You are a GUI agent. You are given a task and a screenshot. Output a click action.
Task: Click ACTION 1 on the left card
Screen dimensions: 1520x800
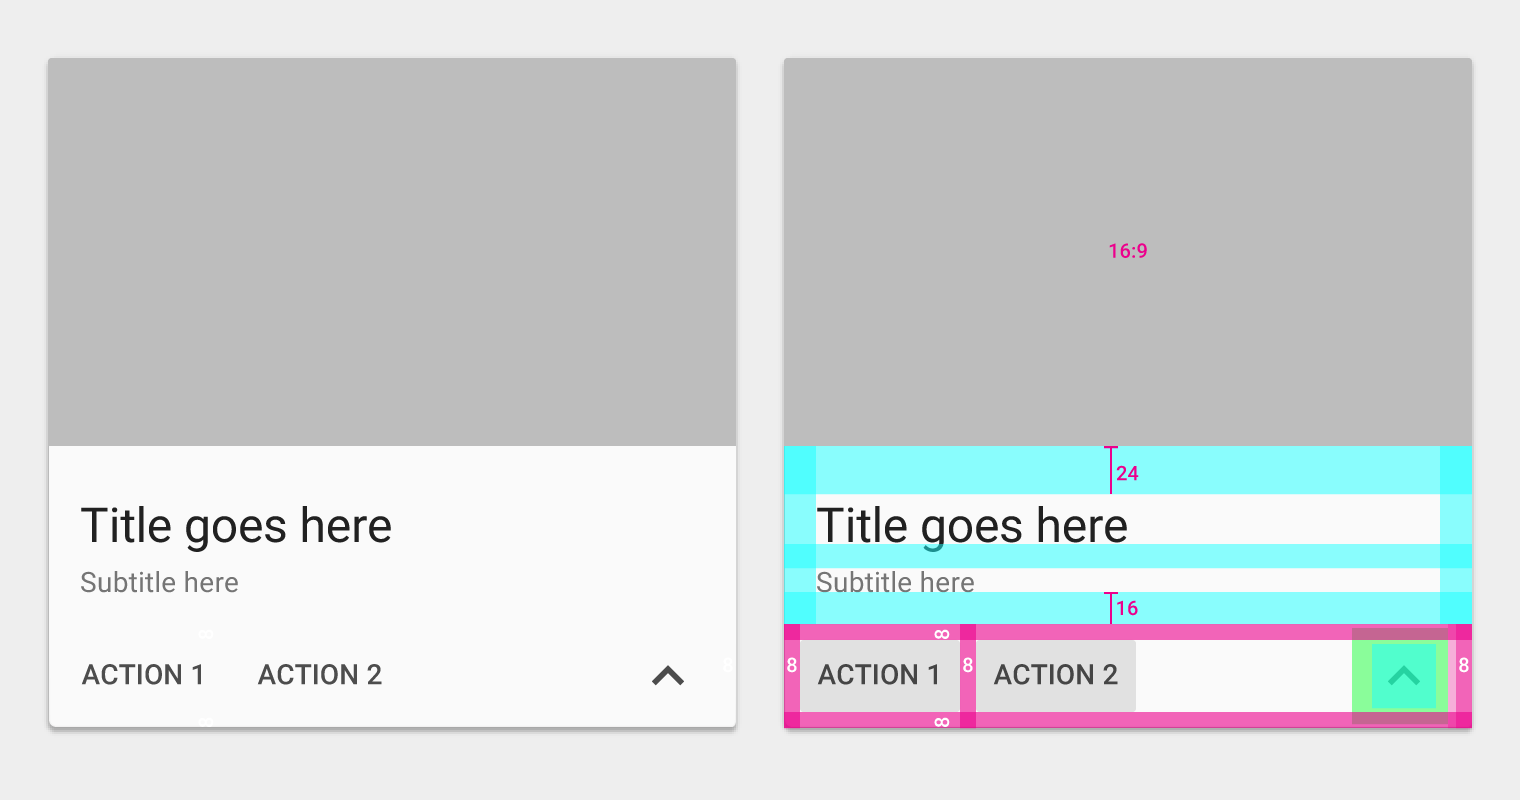point(143,675)
